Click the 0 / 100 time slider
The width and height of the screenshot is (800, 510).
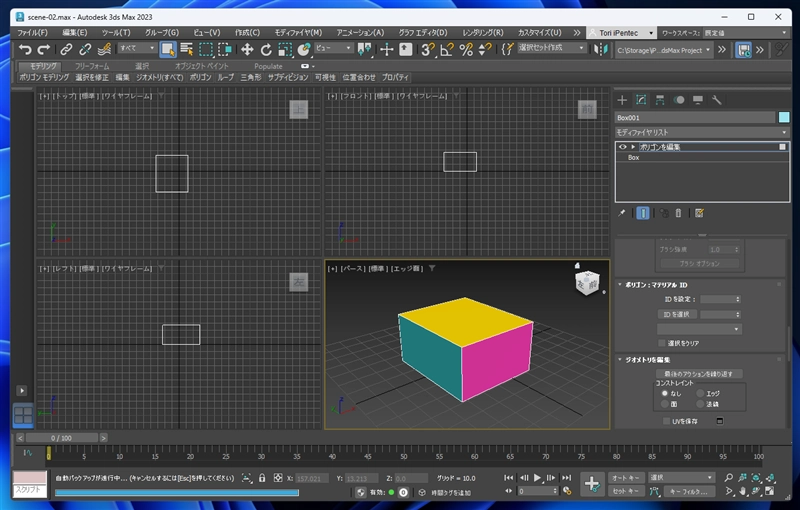pyautogui.click(x=61, y=438)
